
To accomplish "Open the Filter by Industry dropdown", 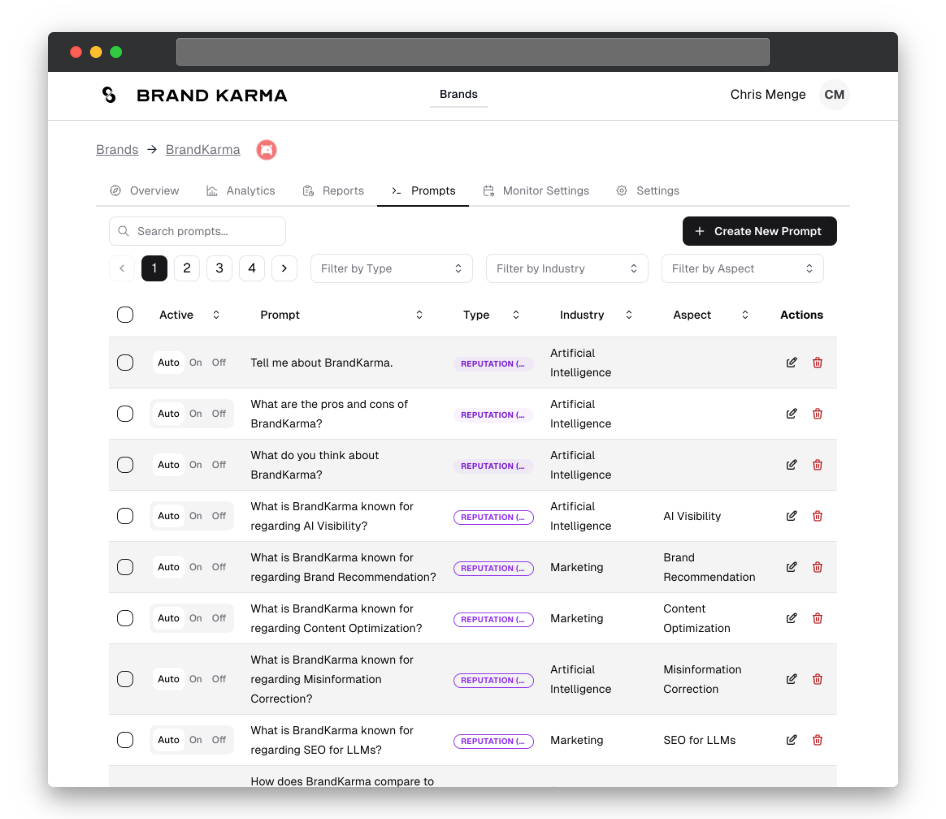I will coord(567,269).
